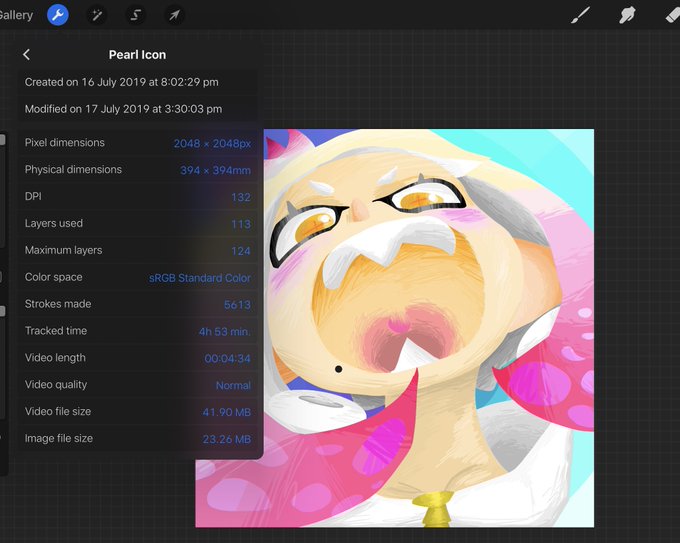This screenshot has height=543, width=680.
Task: Click the Physical dimensions label
Action: pos(73,170)
